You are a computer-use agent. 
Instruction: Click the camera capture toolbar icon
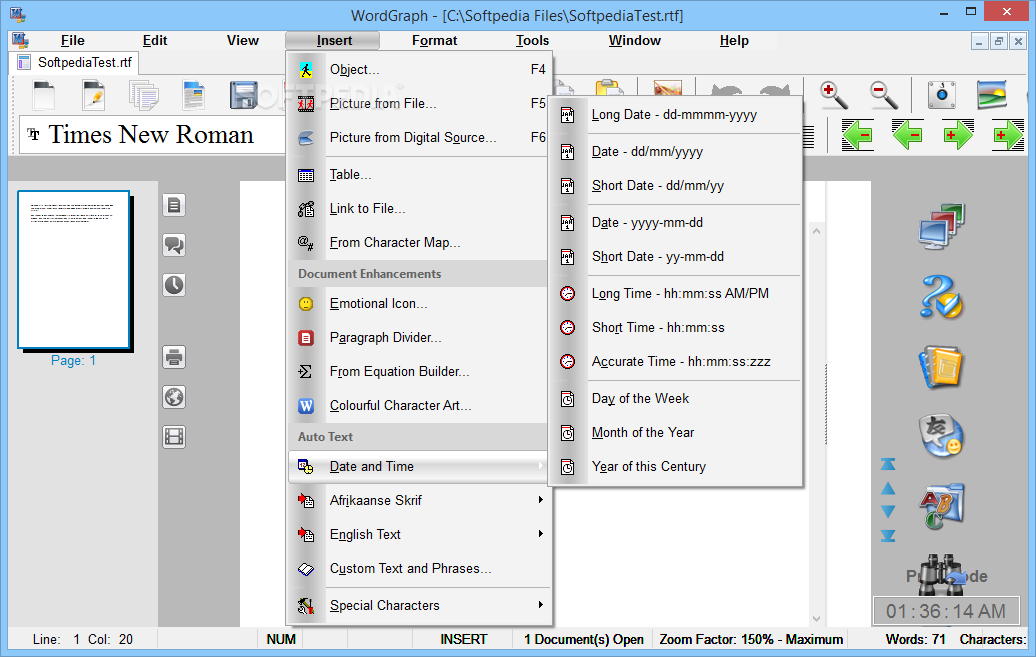942,95
